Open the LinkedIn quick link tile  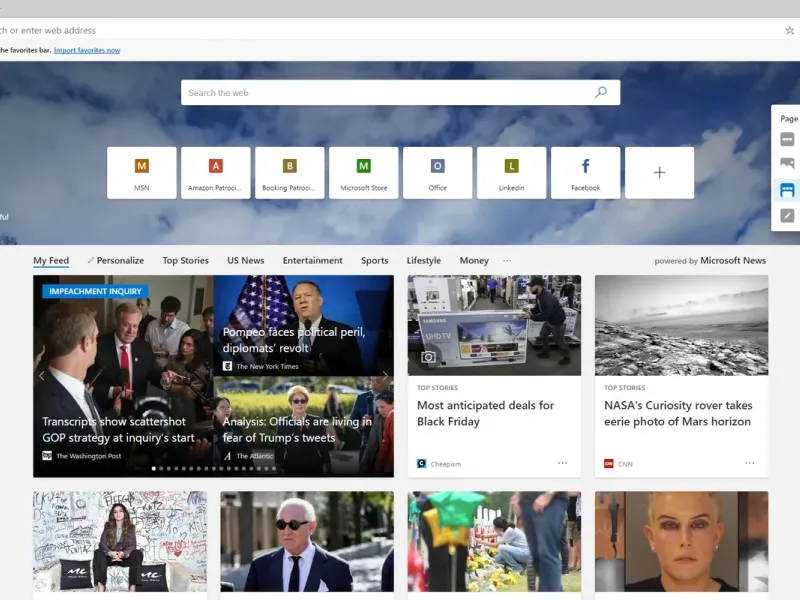click(x=512, y=173)
